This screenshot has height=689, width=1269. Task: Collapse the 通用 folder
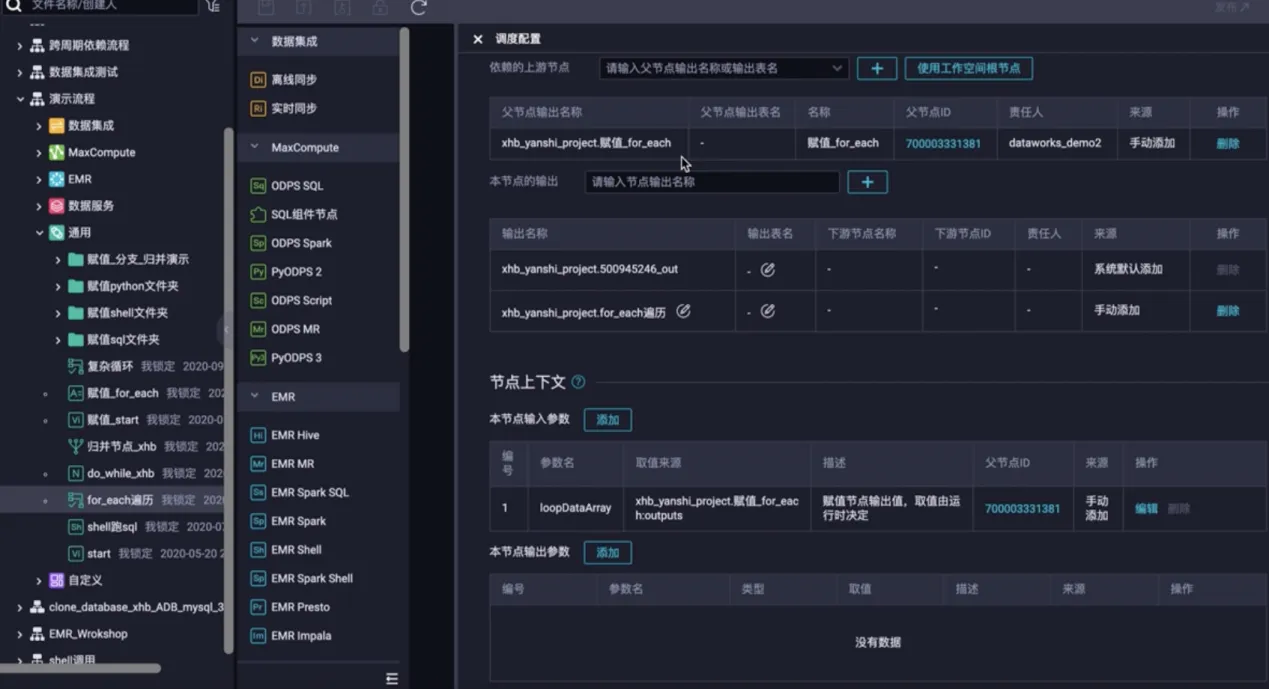tap(39, 233)
